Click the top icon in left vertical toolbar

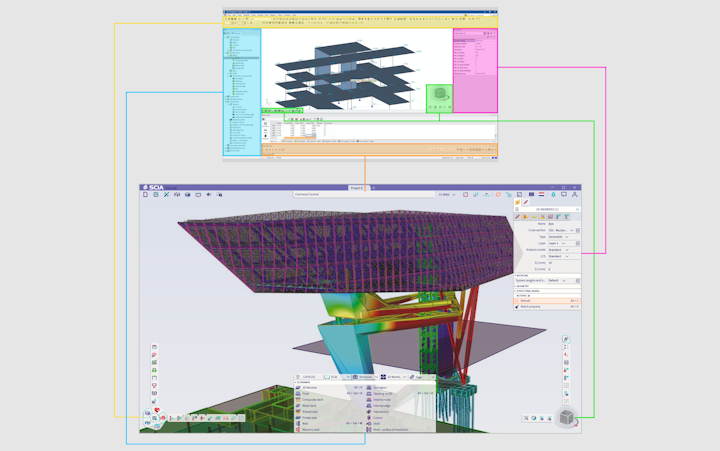[x=154, y=347]
